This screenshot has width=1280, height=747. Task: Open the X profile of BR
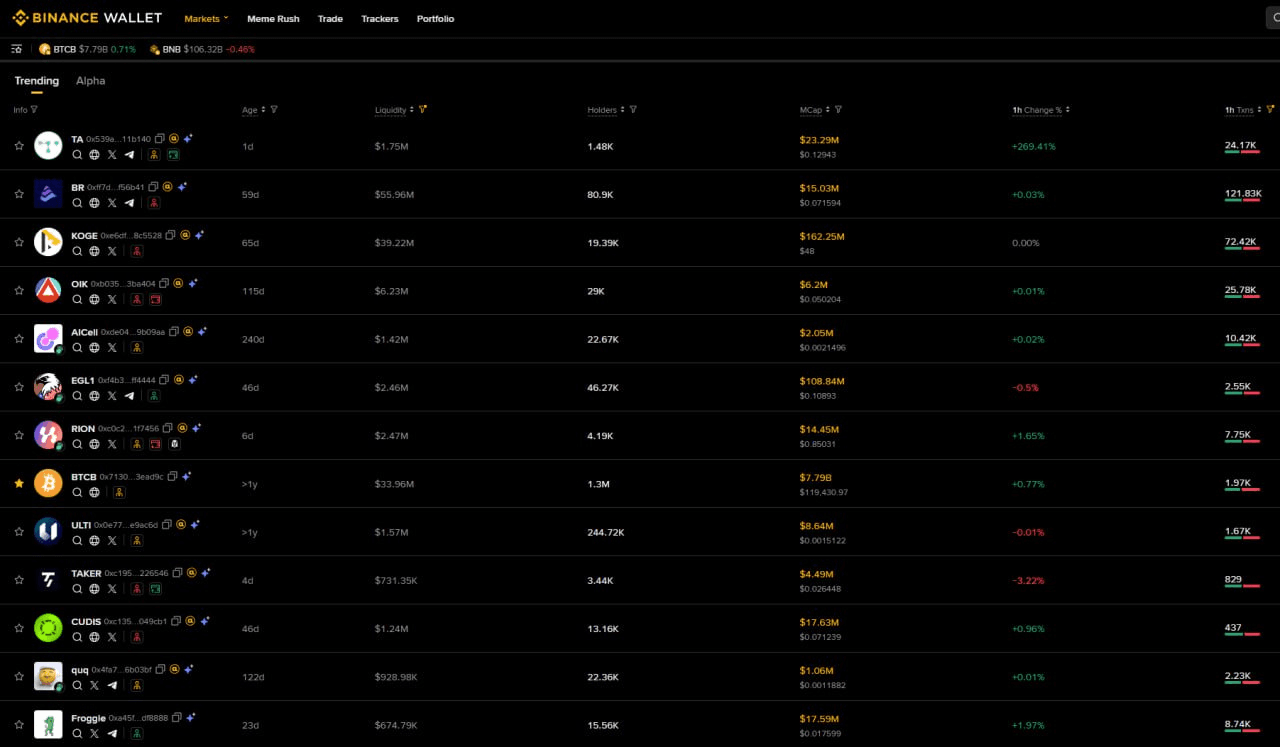point(112,203)
